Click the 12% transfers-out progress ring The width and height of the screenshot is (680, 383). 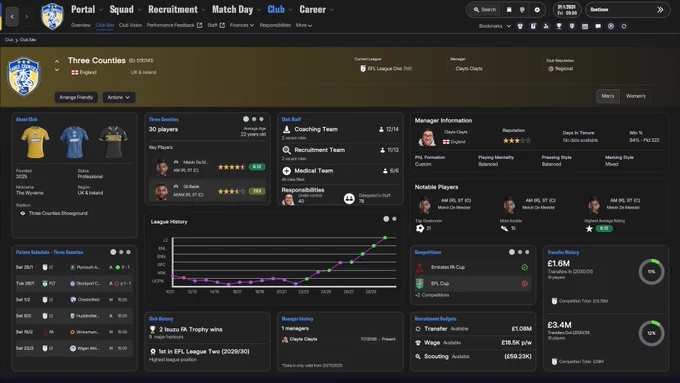(651, 333)
